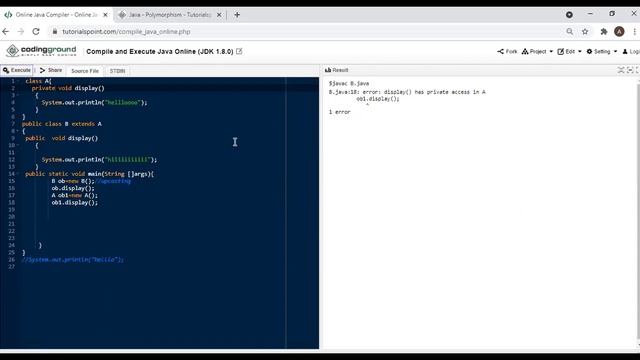The image size is (640, 360).
Task: Click line number 20 in the gutter
Action: pyautogui.click(x=11, y=217)
